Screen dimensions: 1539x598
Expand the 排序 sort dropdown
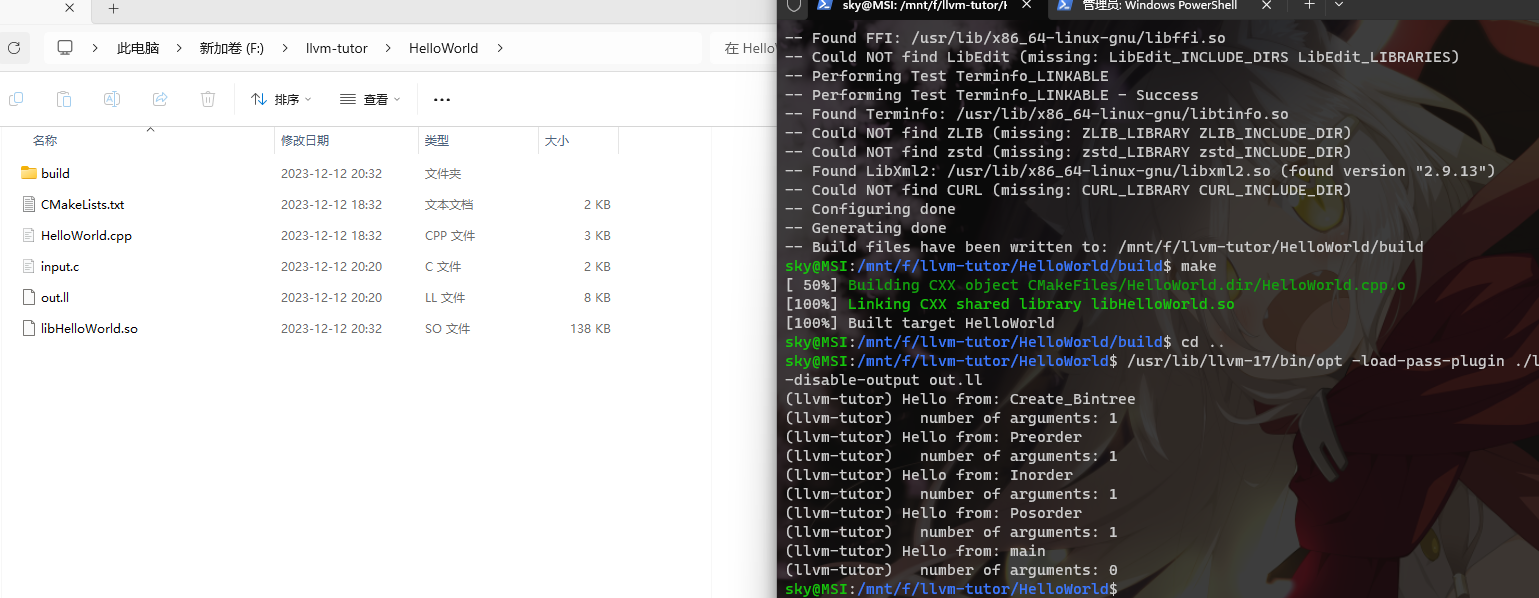(x=281, y=99)
